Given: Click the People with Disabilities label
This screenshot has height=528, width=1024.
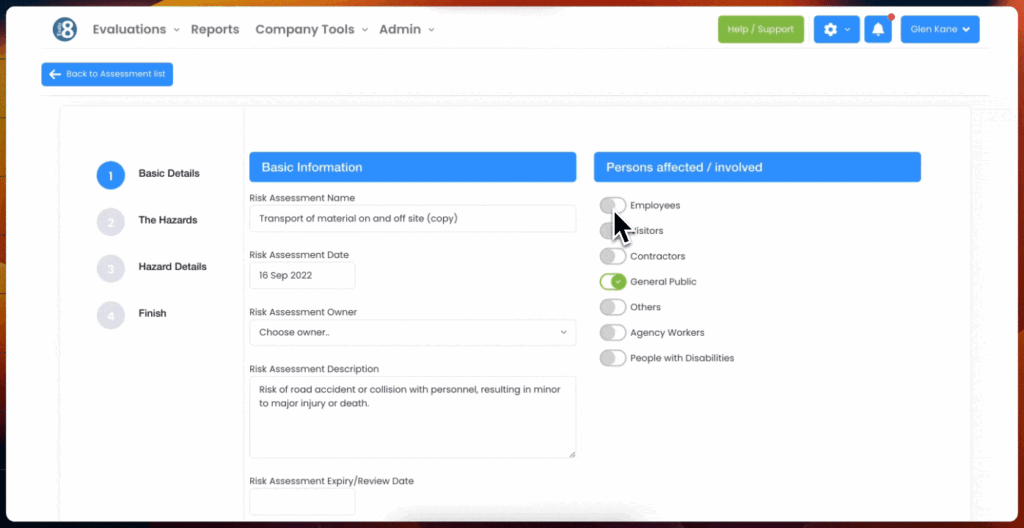Looking at the screenshot, I should pos(682,358).
